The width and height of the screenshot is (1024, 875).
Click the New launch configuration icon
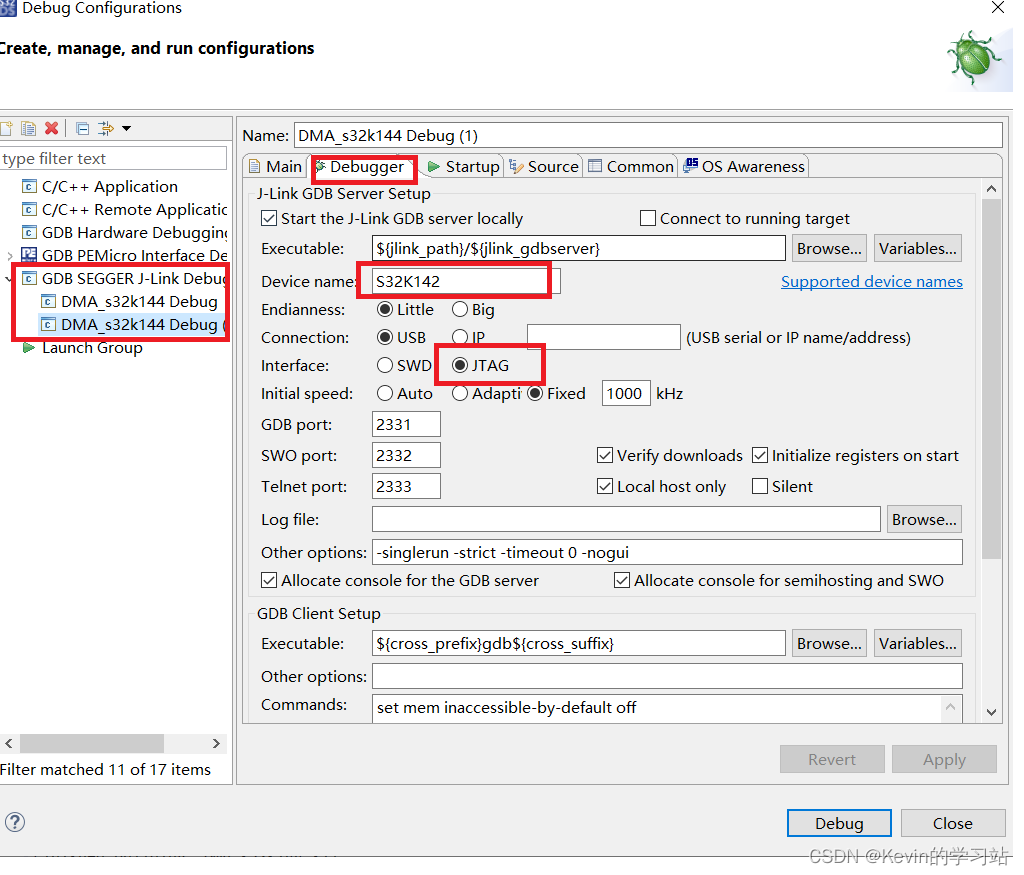click(6, 129)
